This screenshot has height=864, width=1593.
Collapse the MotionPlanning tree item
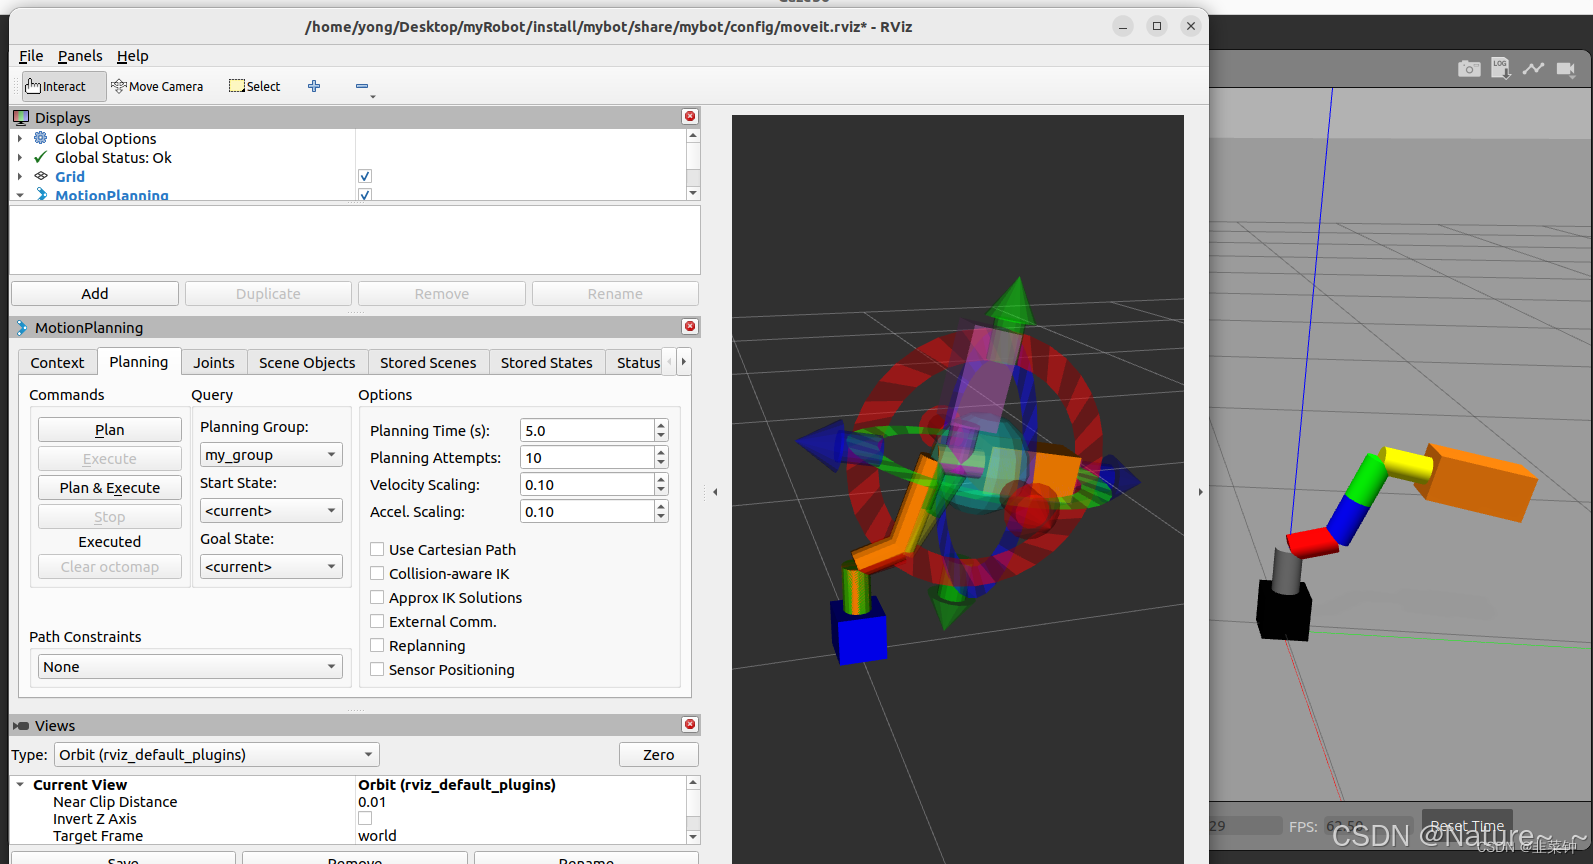20,195
